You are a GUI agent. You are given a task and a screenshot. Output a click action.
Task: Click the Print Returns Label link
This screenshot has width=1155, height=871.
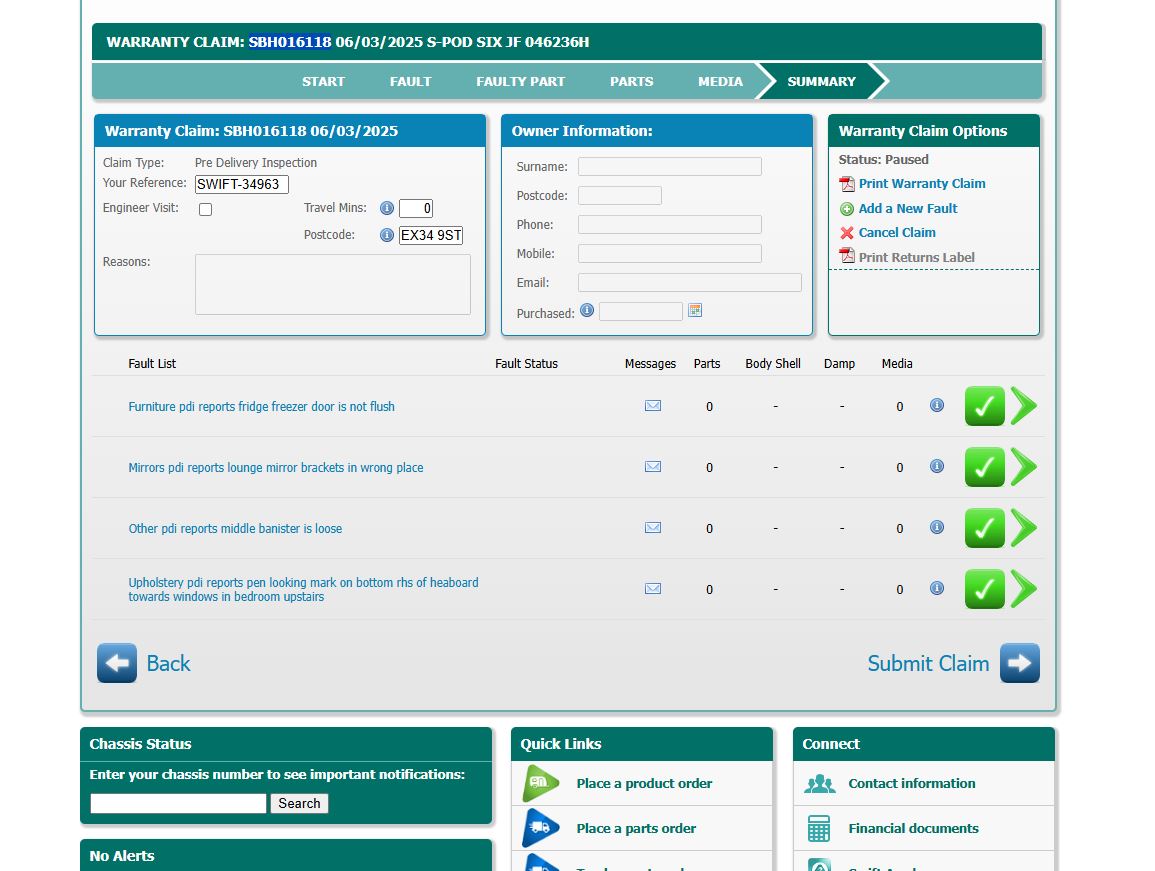coord(916,257)
